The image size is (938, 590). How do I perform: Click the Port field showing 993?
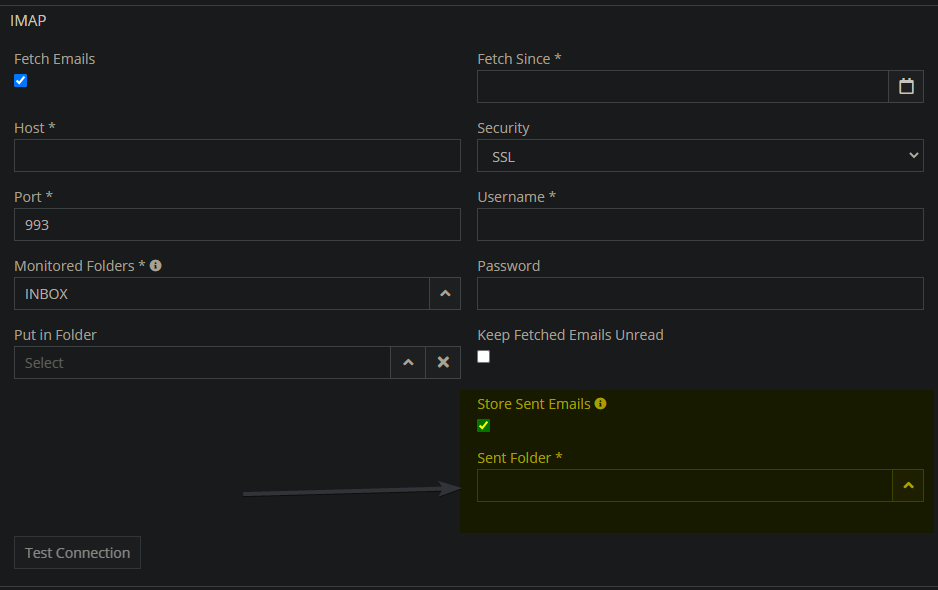tap(237, 225)
